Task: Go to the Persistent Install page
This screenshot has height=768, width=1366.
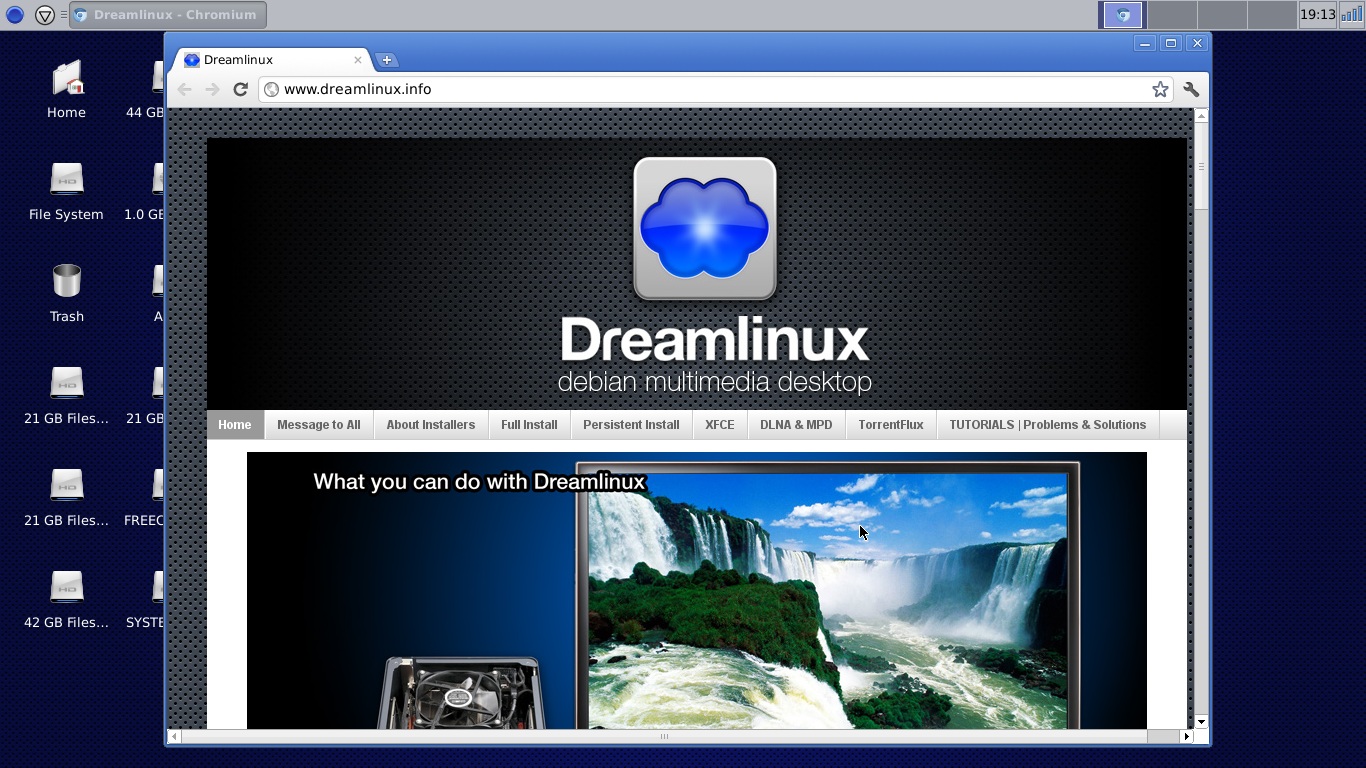Action: coord(631,425)
